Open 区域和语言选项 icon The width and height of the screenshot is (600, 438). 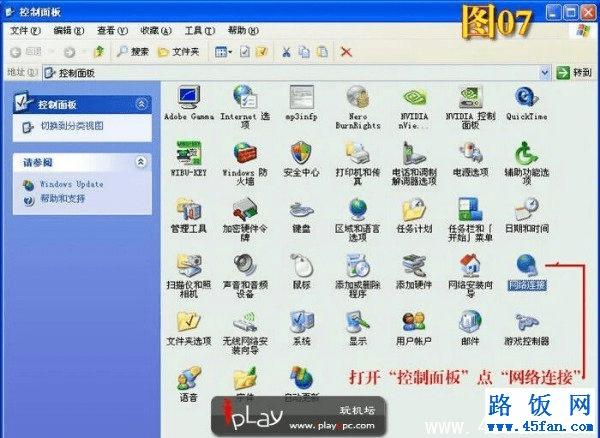(358, 209)
